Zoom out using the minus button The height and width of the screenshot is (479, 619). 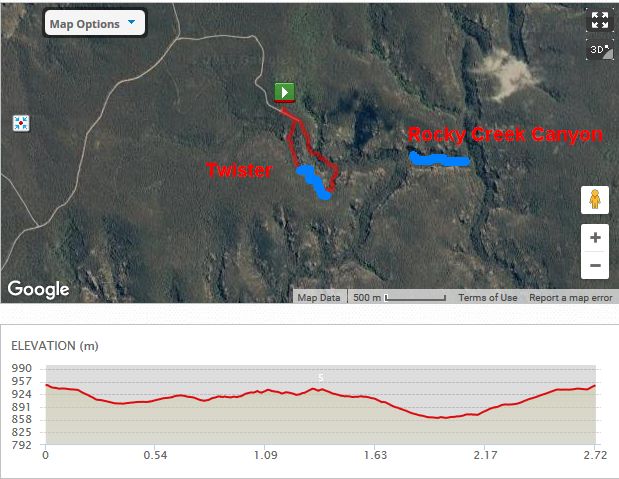click(595, 265)
